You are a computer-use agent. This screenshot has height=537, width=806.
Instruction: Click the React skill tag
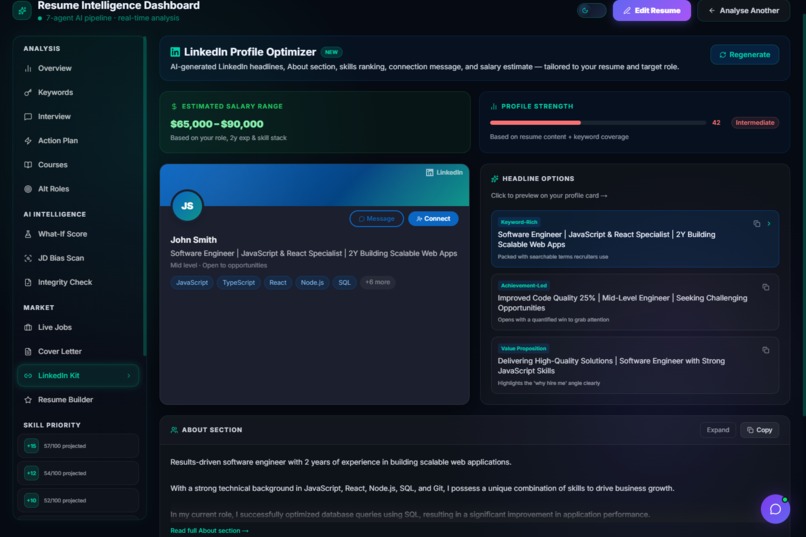click(278, 283)
